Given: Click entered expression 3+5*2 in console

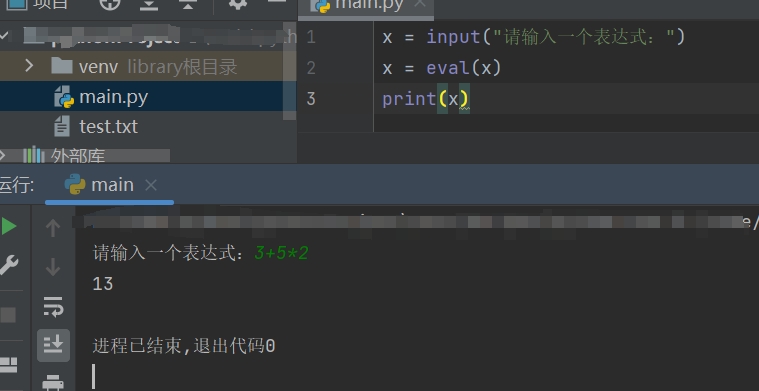Looking at the screenshot, I should click(x=281, y=253).
